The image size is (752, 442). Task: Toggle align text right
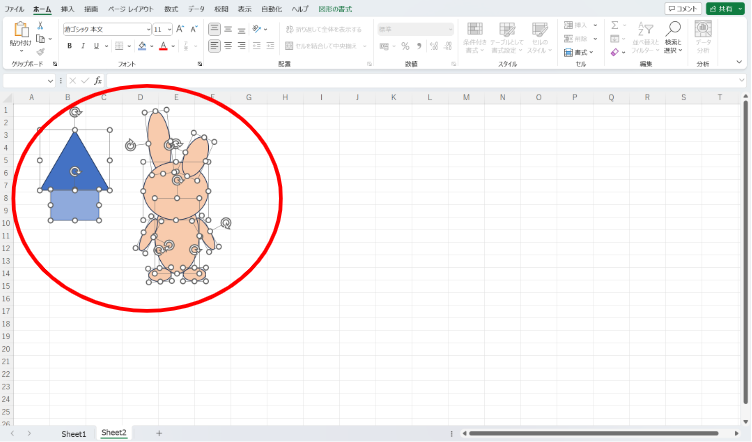(242, 46)
